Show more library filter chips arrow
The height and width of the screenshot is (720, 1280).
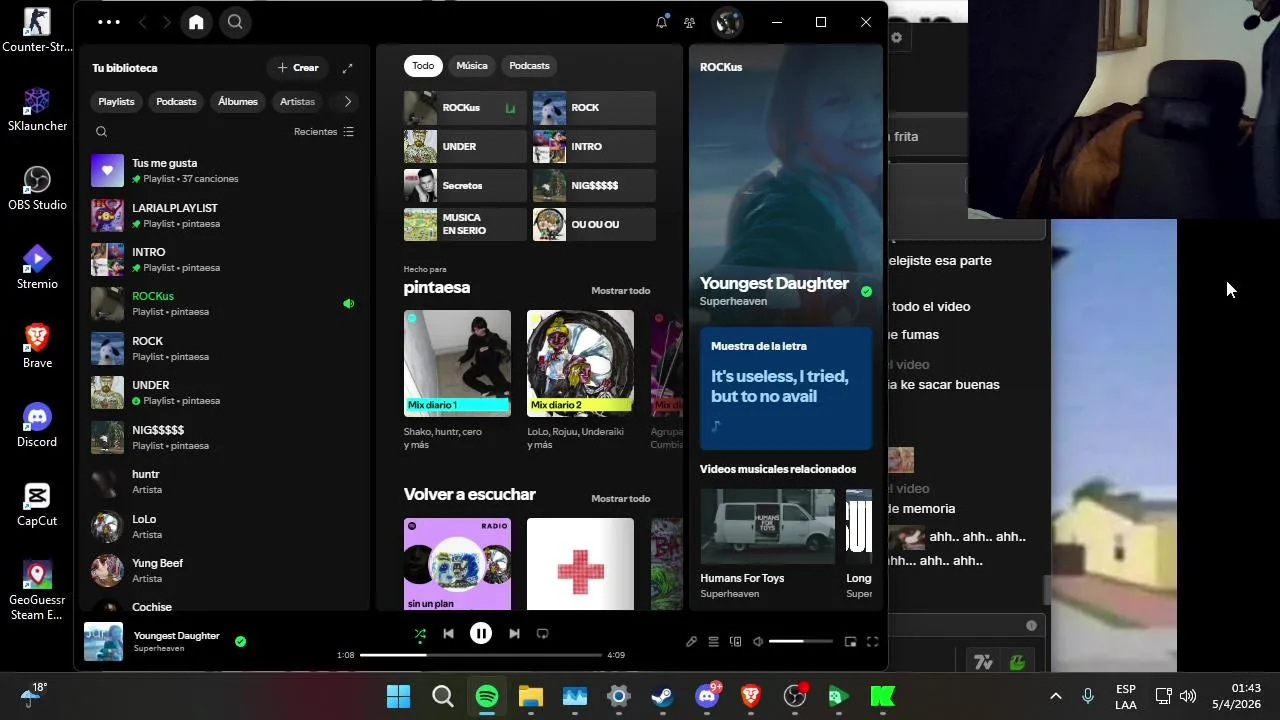347,102
